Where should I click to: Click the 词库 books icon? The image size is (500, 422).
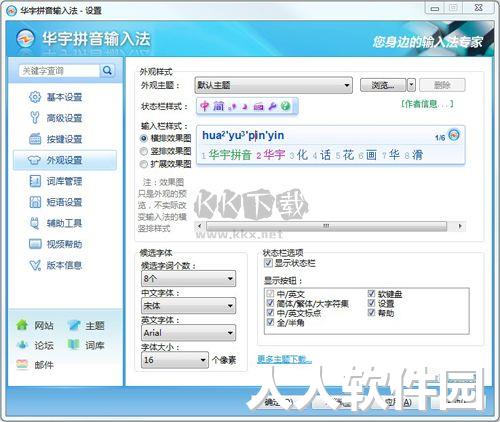coord(74,345)
